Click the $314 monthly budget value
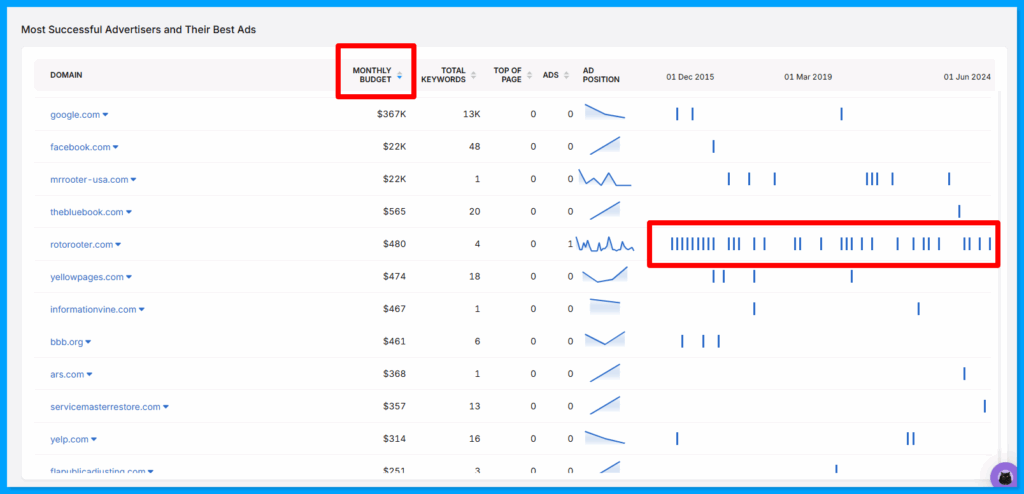 pos(394,439)
